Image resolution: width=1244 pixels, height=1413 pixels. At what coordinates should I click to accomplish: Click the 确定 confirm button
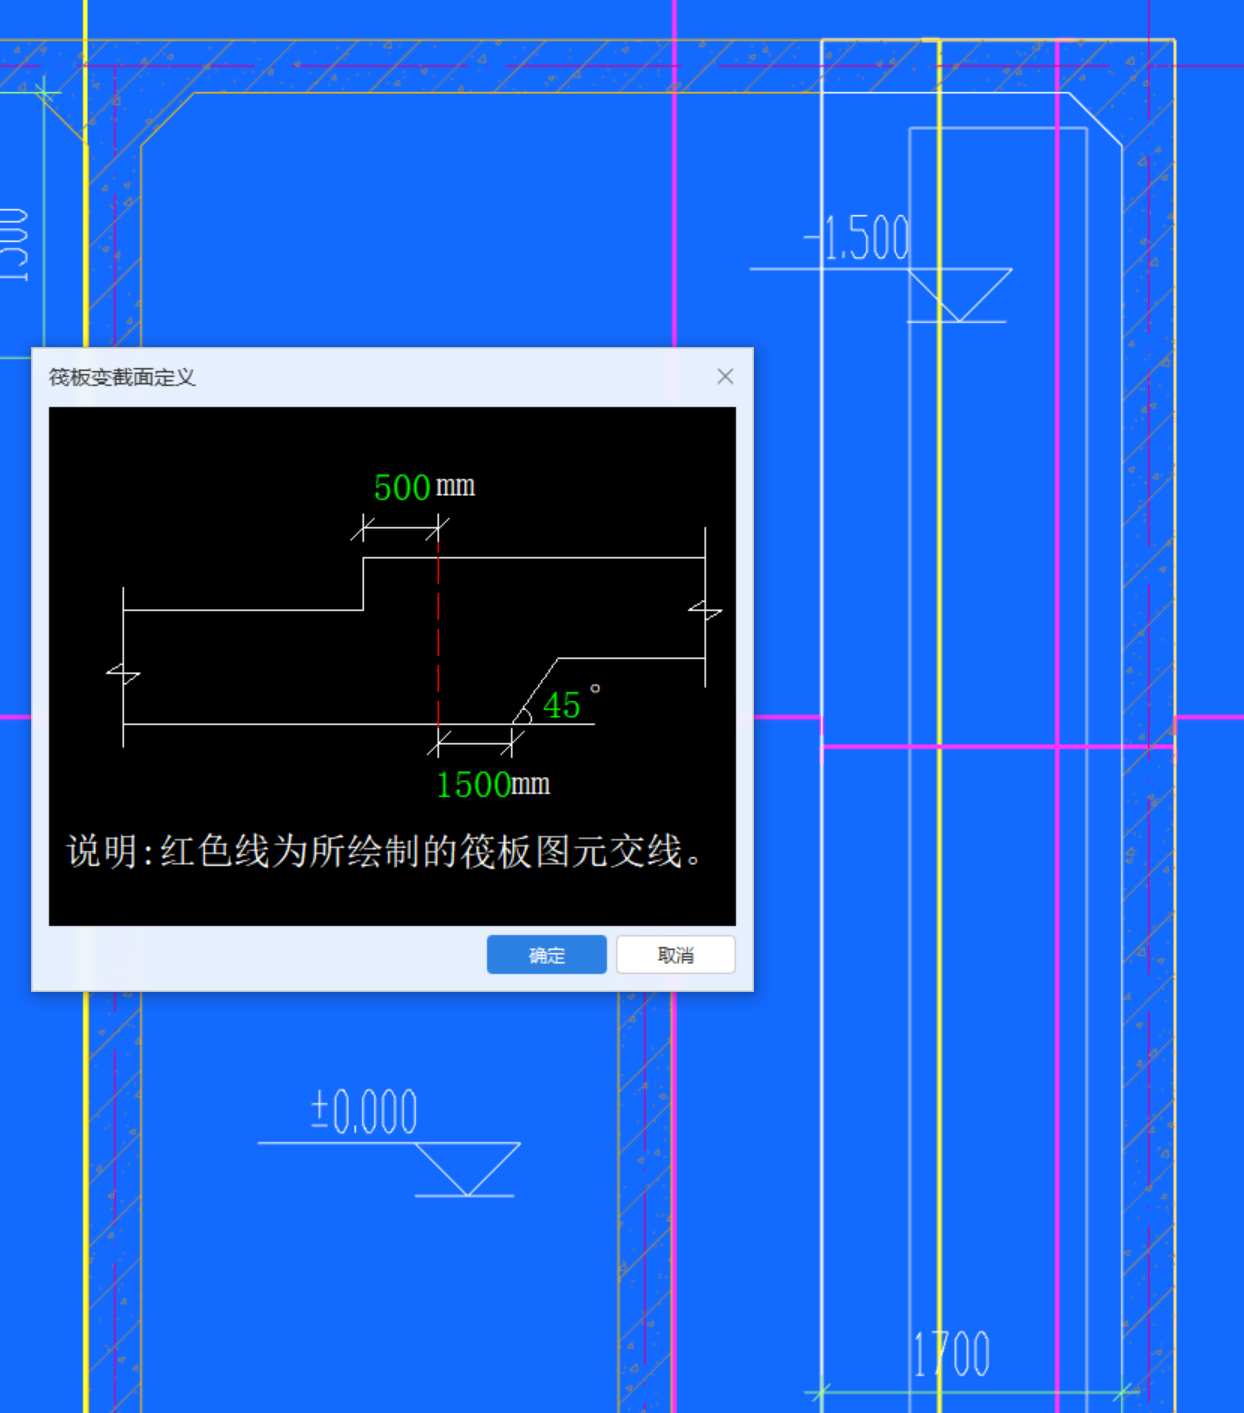[546, 955]
